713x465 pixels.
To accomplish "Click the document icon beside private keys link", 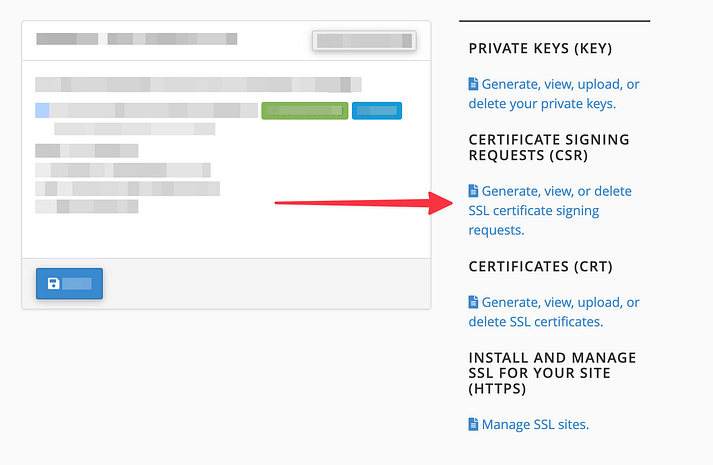I will [474, 85].
